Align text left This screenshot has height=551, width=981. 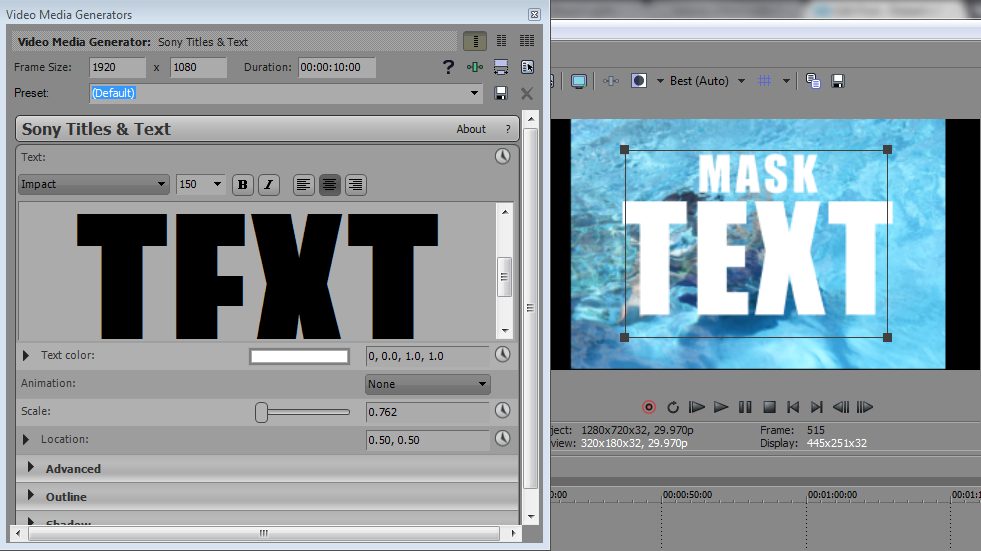tap(303, 185)
